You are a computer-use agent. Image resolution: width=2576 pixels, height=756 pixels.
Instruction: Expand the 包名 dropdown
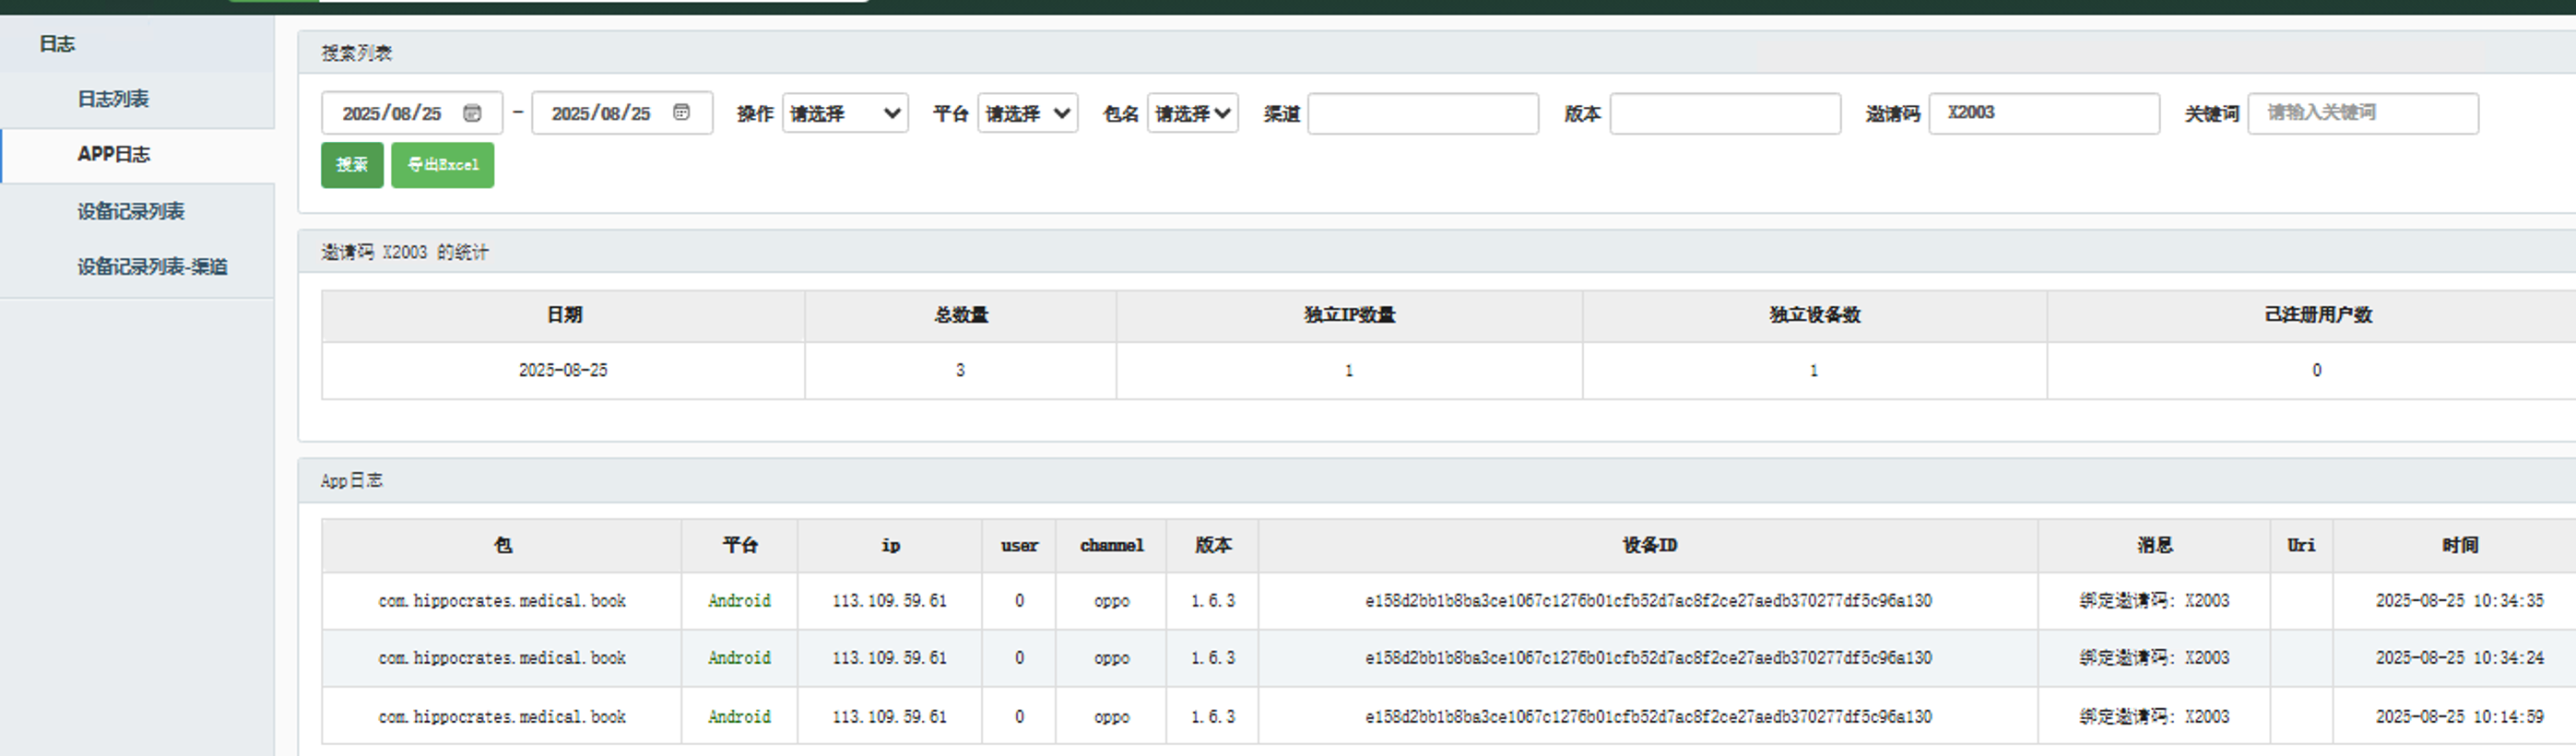pyautogui.click(x=1192, y=113)
